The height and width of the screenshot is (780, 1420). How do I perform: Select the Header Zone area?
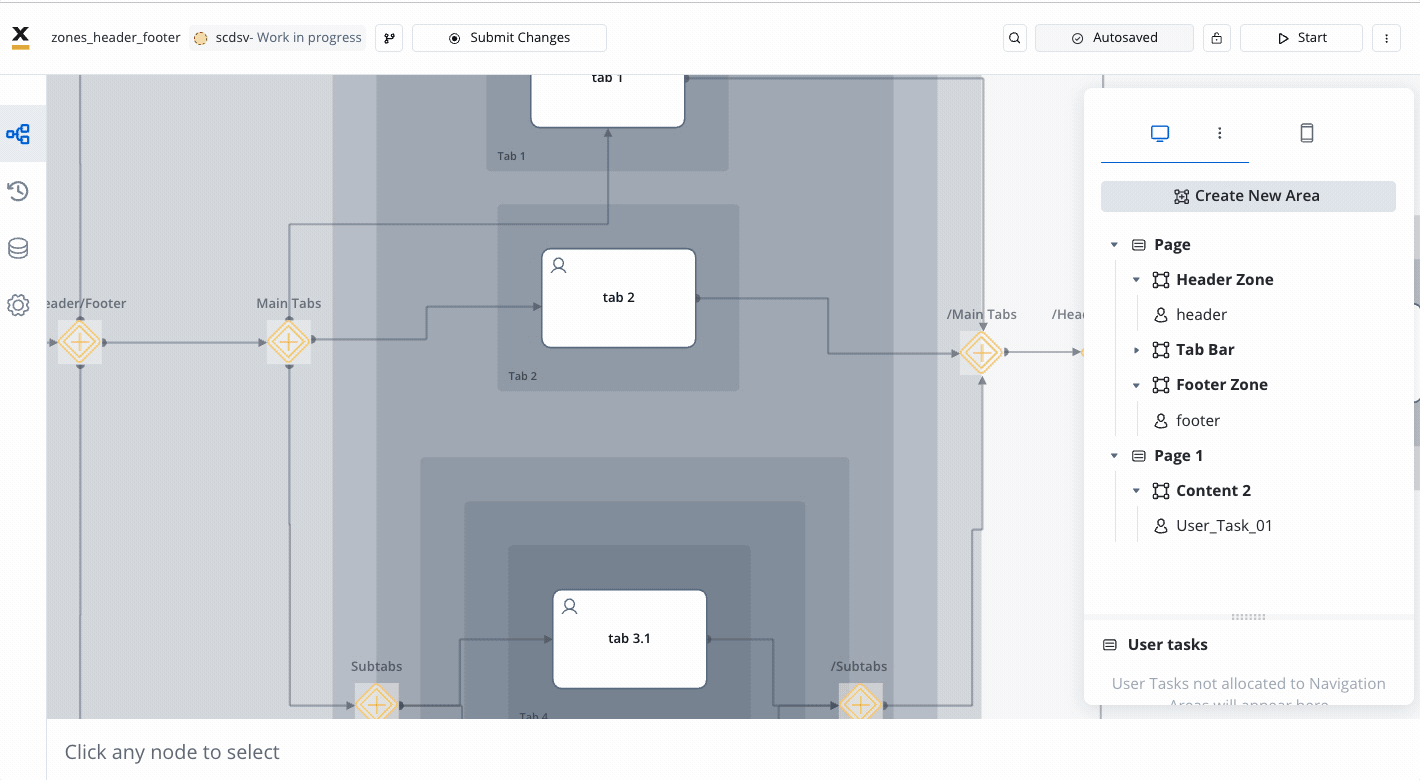click(1225, 280)
